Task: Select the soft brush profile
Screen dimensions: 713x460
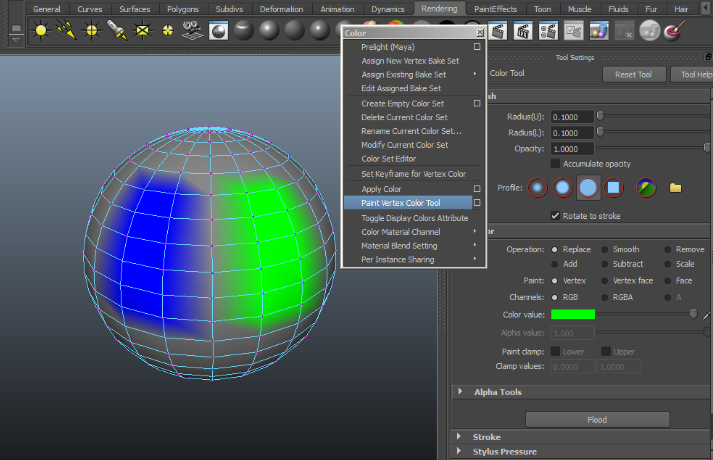Action: (563, 187)
